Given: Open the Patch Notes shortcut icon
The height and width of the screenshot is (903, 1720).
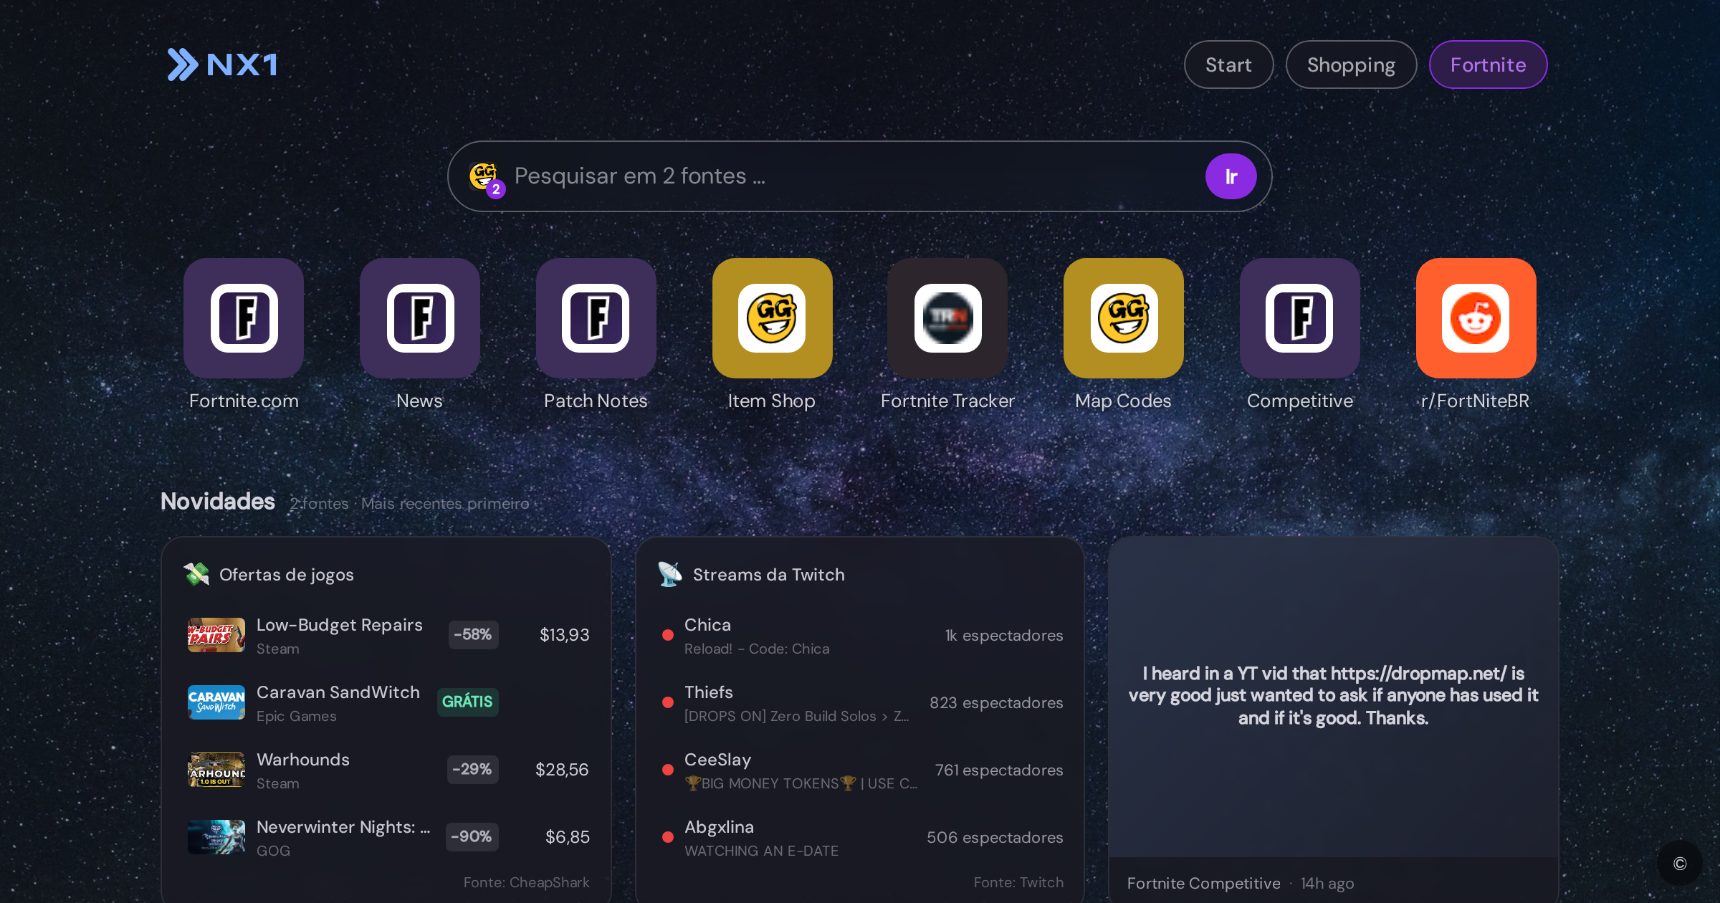Looking at the screenshot, I should [596, 318].
